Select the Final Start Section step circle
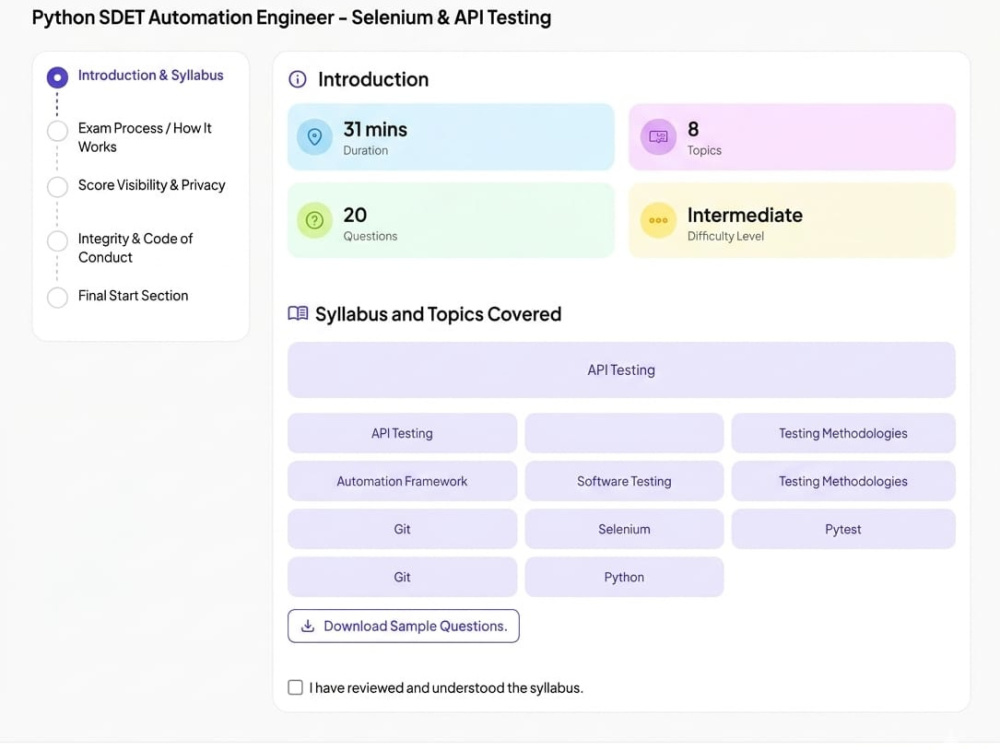1000x750 pixels. click(x=57, y=297)
